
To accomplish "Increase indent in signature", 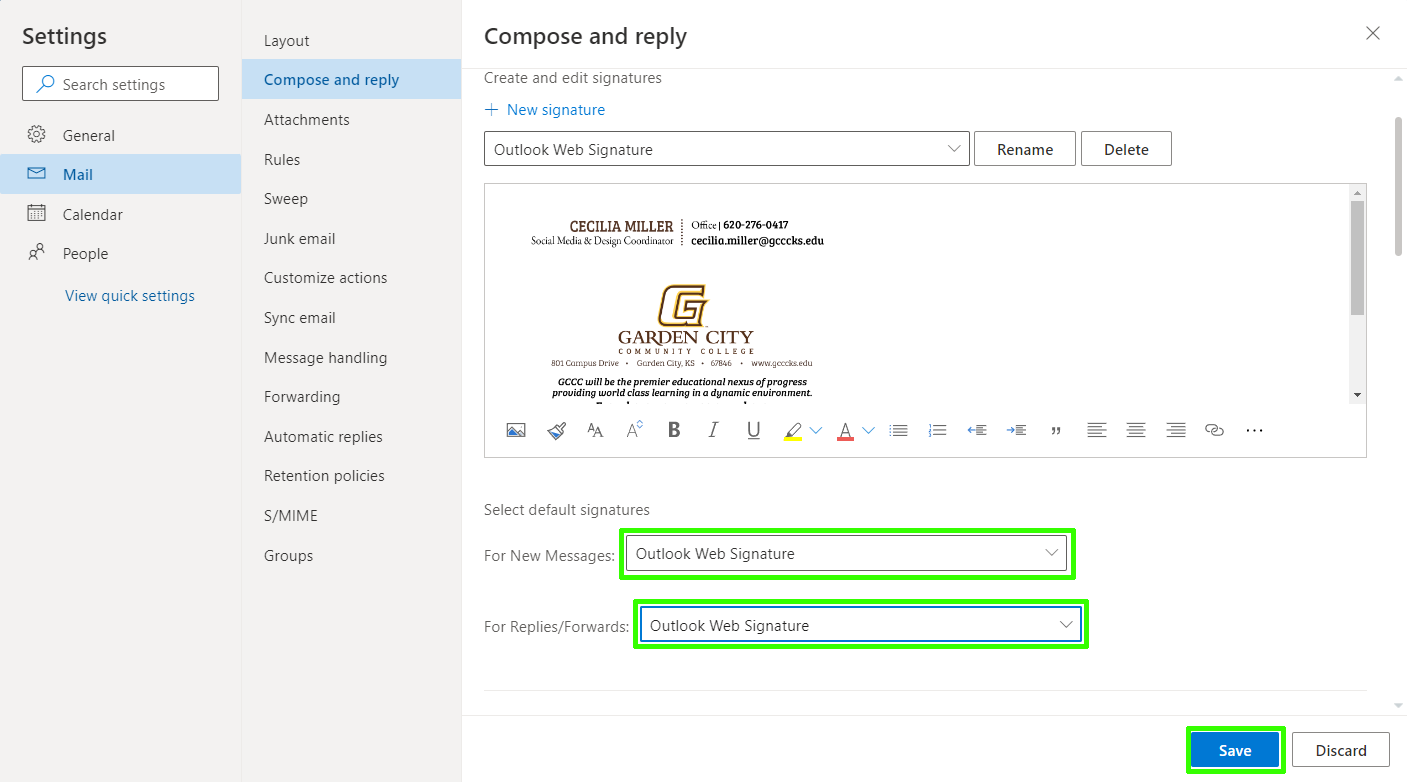I will pyautogui.click(x=1016, y=430).
